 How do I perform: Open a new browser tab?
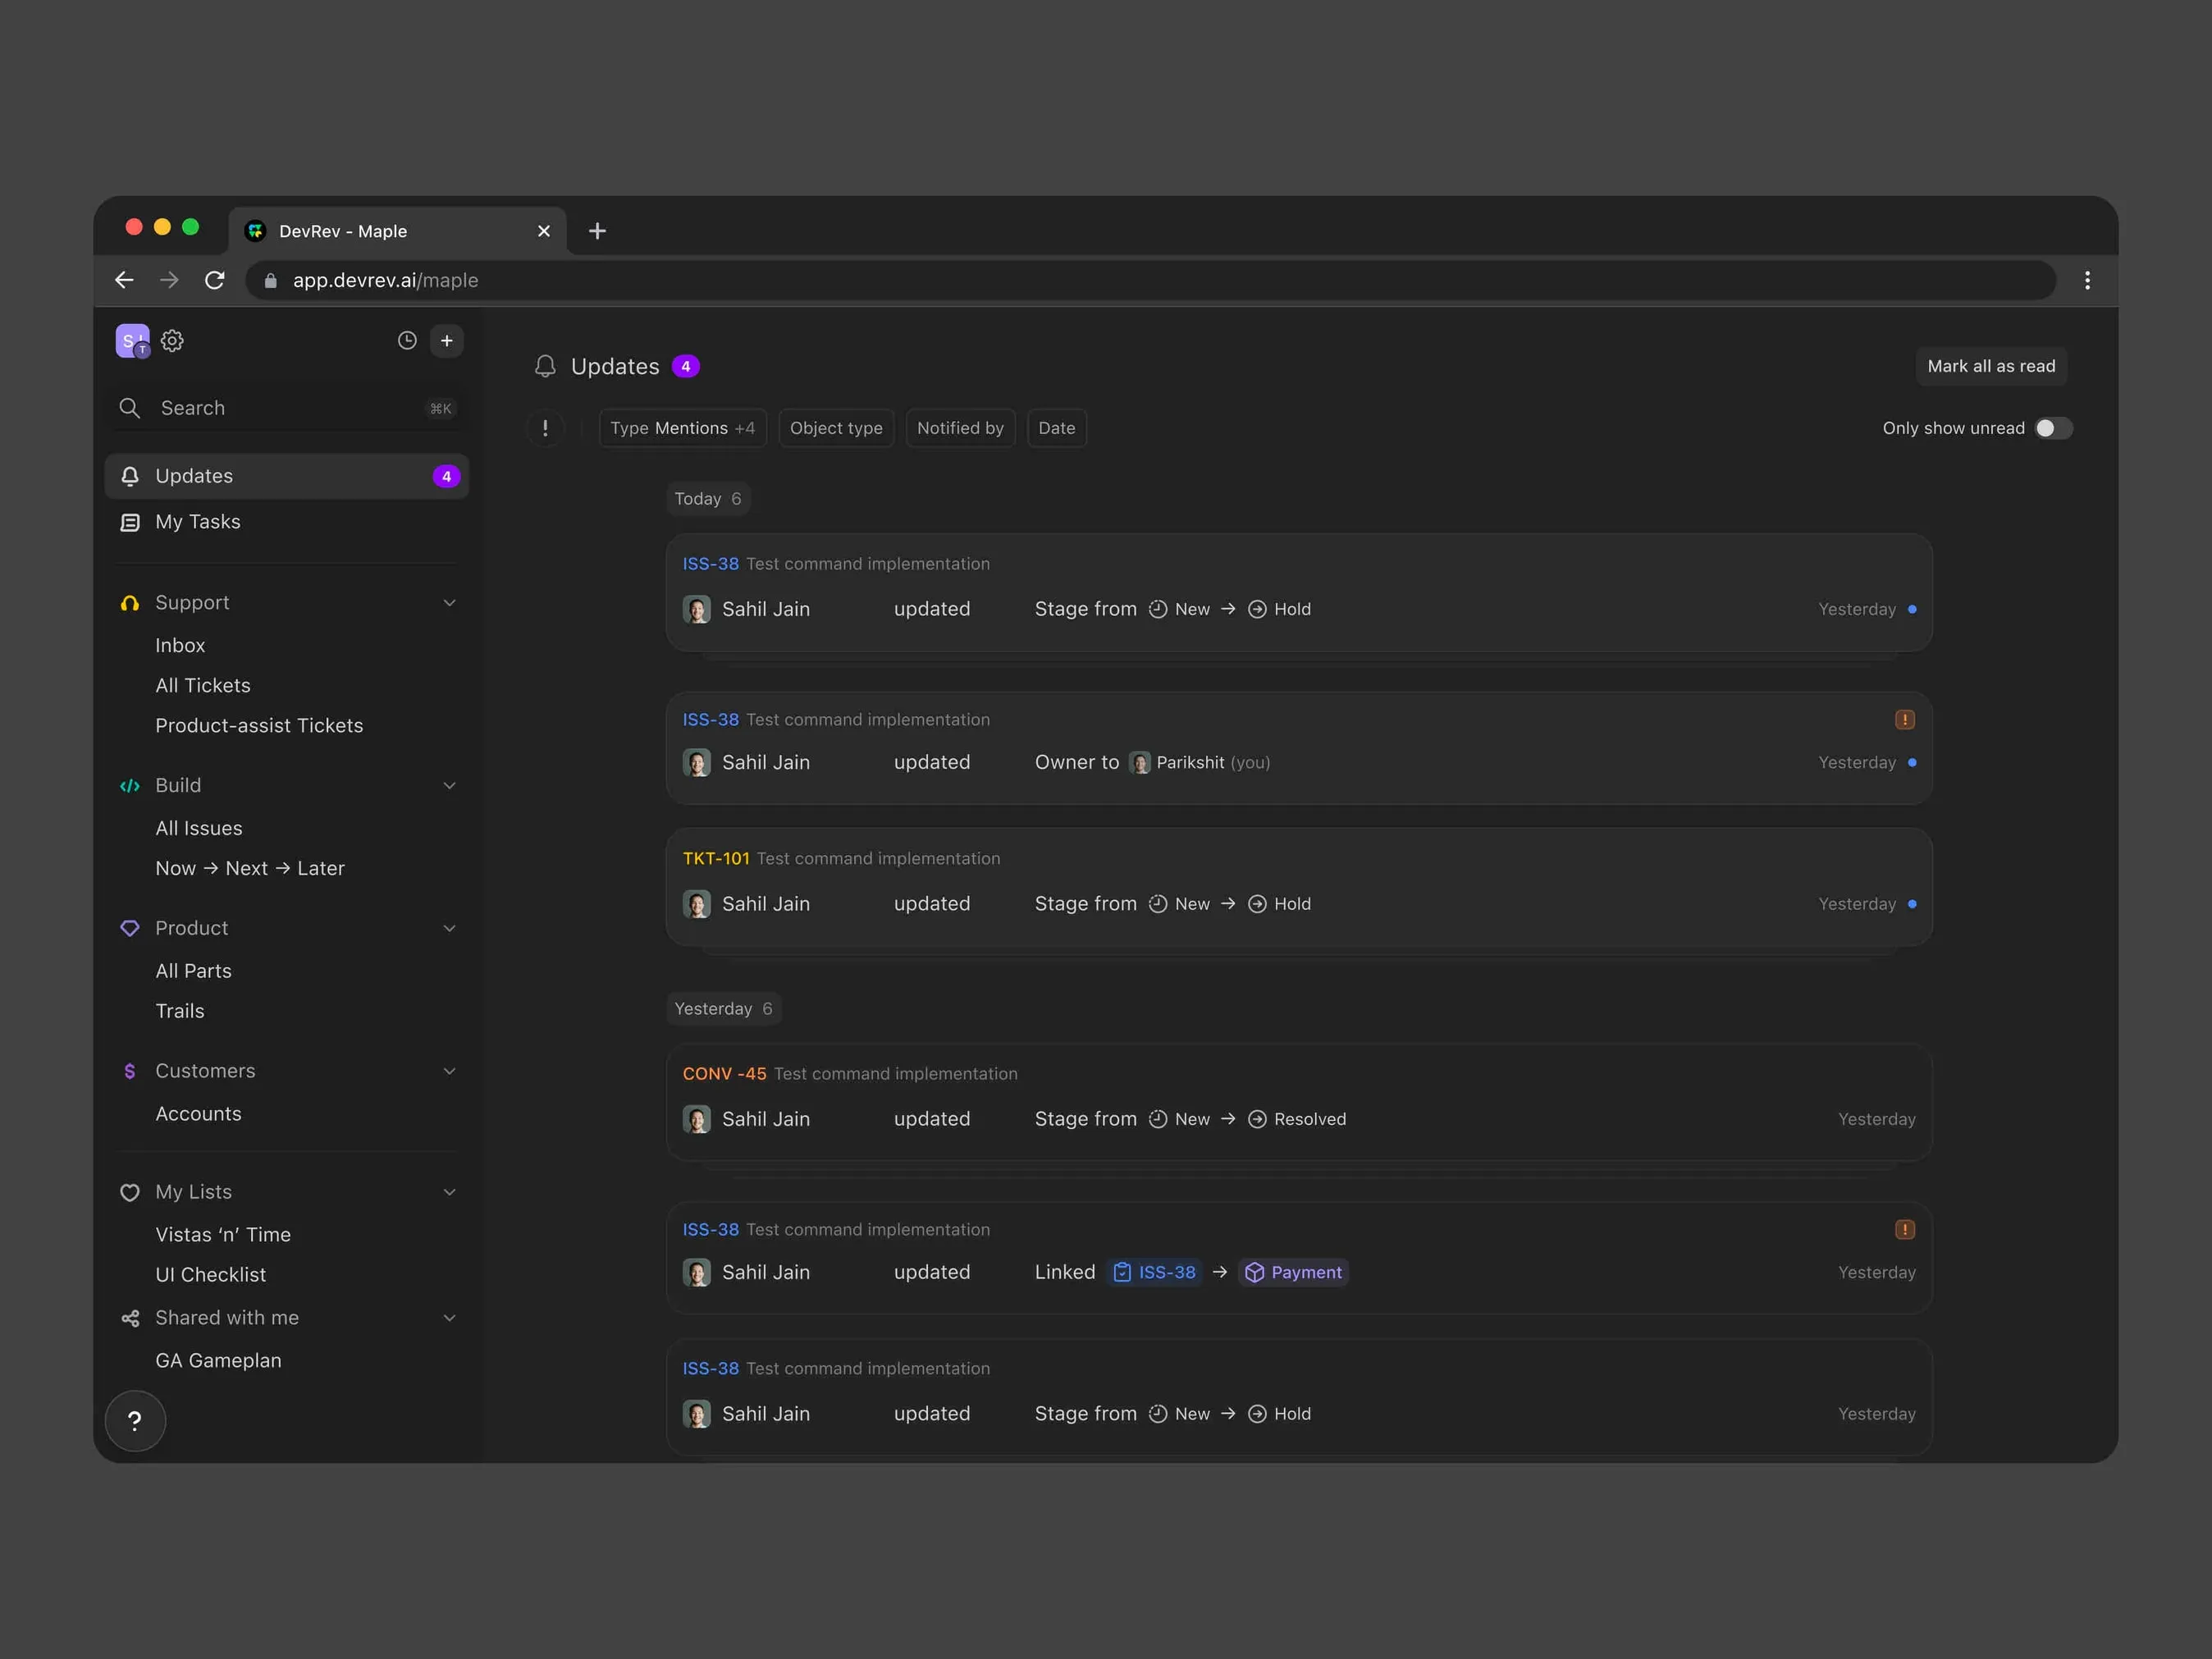597,231
